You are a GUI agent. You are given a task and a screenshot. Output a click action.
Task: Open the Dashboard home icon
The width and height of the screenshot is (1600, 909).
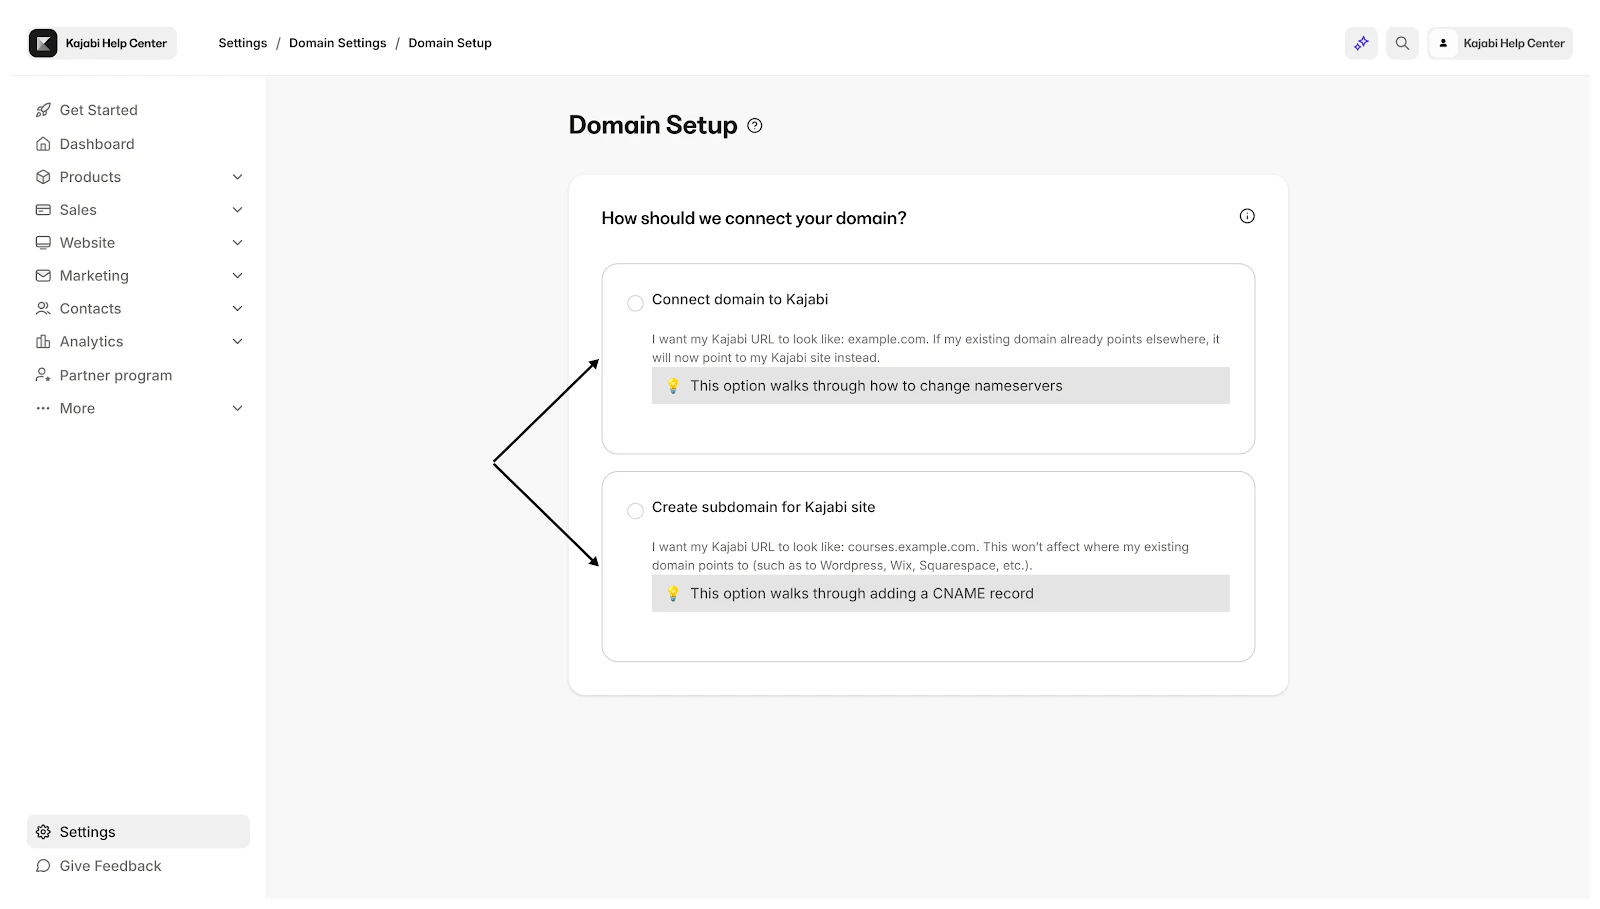tap(42, 143)
